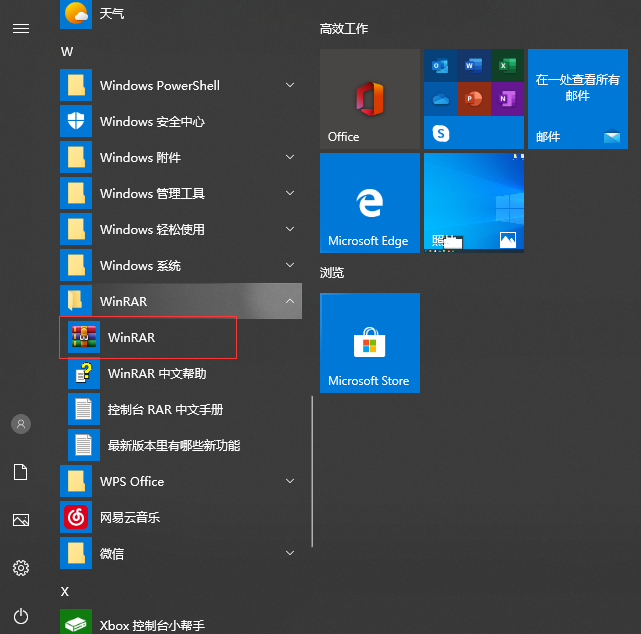Open Windows 安全中心 shield entry
Image resolution: width=641 pixels, height=634 pixels.
181,121
